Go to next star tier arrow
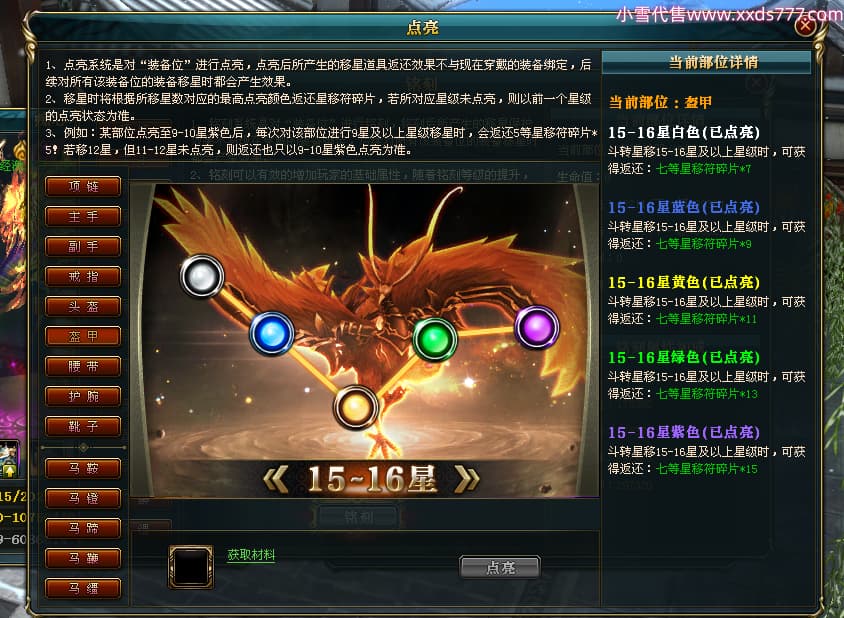This screenshot has height=618, width=844. tap(467, 479)
